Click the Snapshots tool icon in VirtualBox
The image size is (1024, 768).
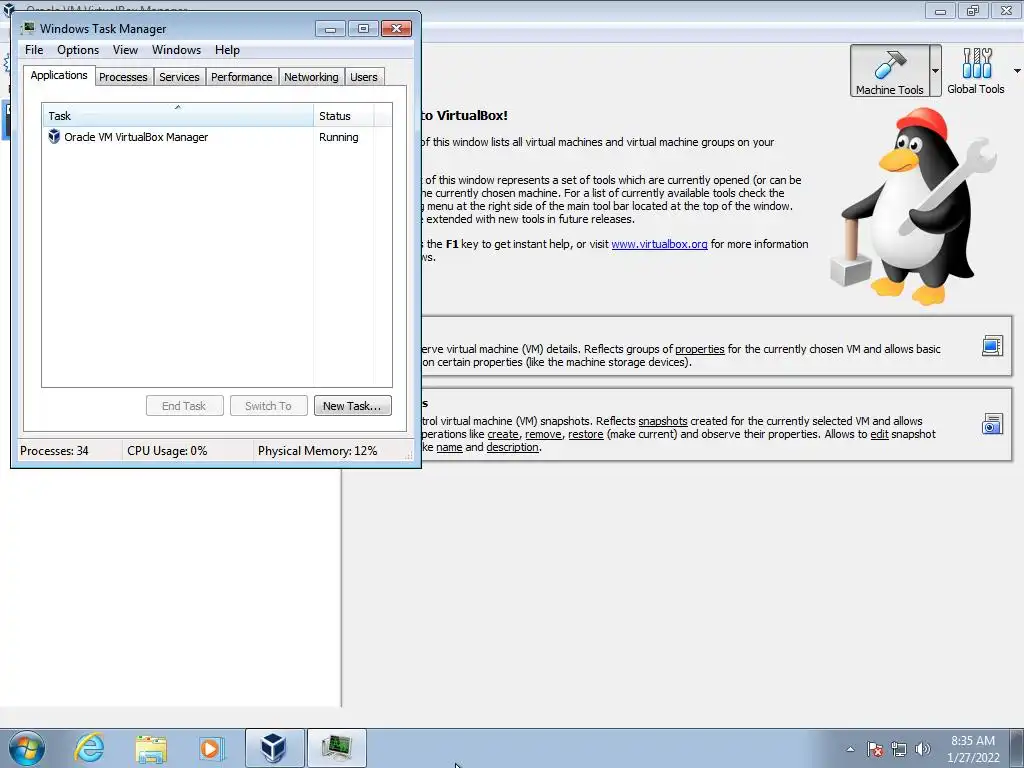[x=992, y=424]
